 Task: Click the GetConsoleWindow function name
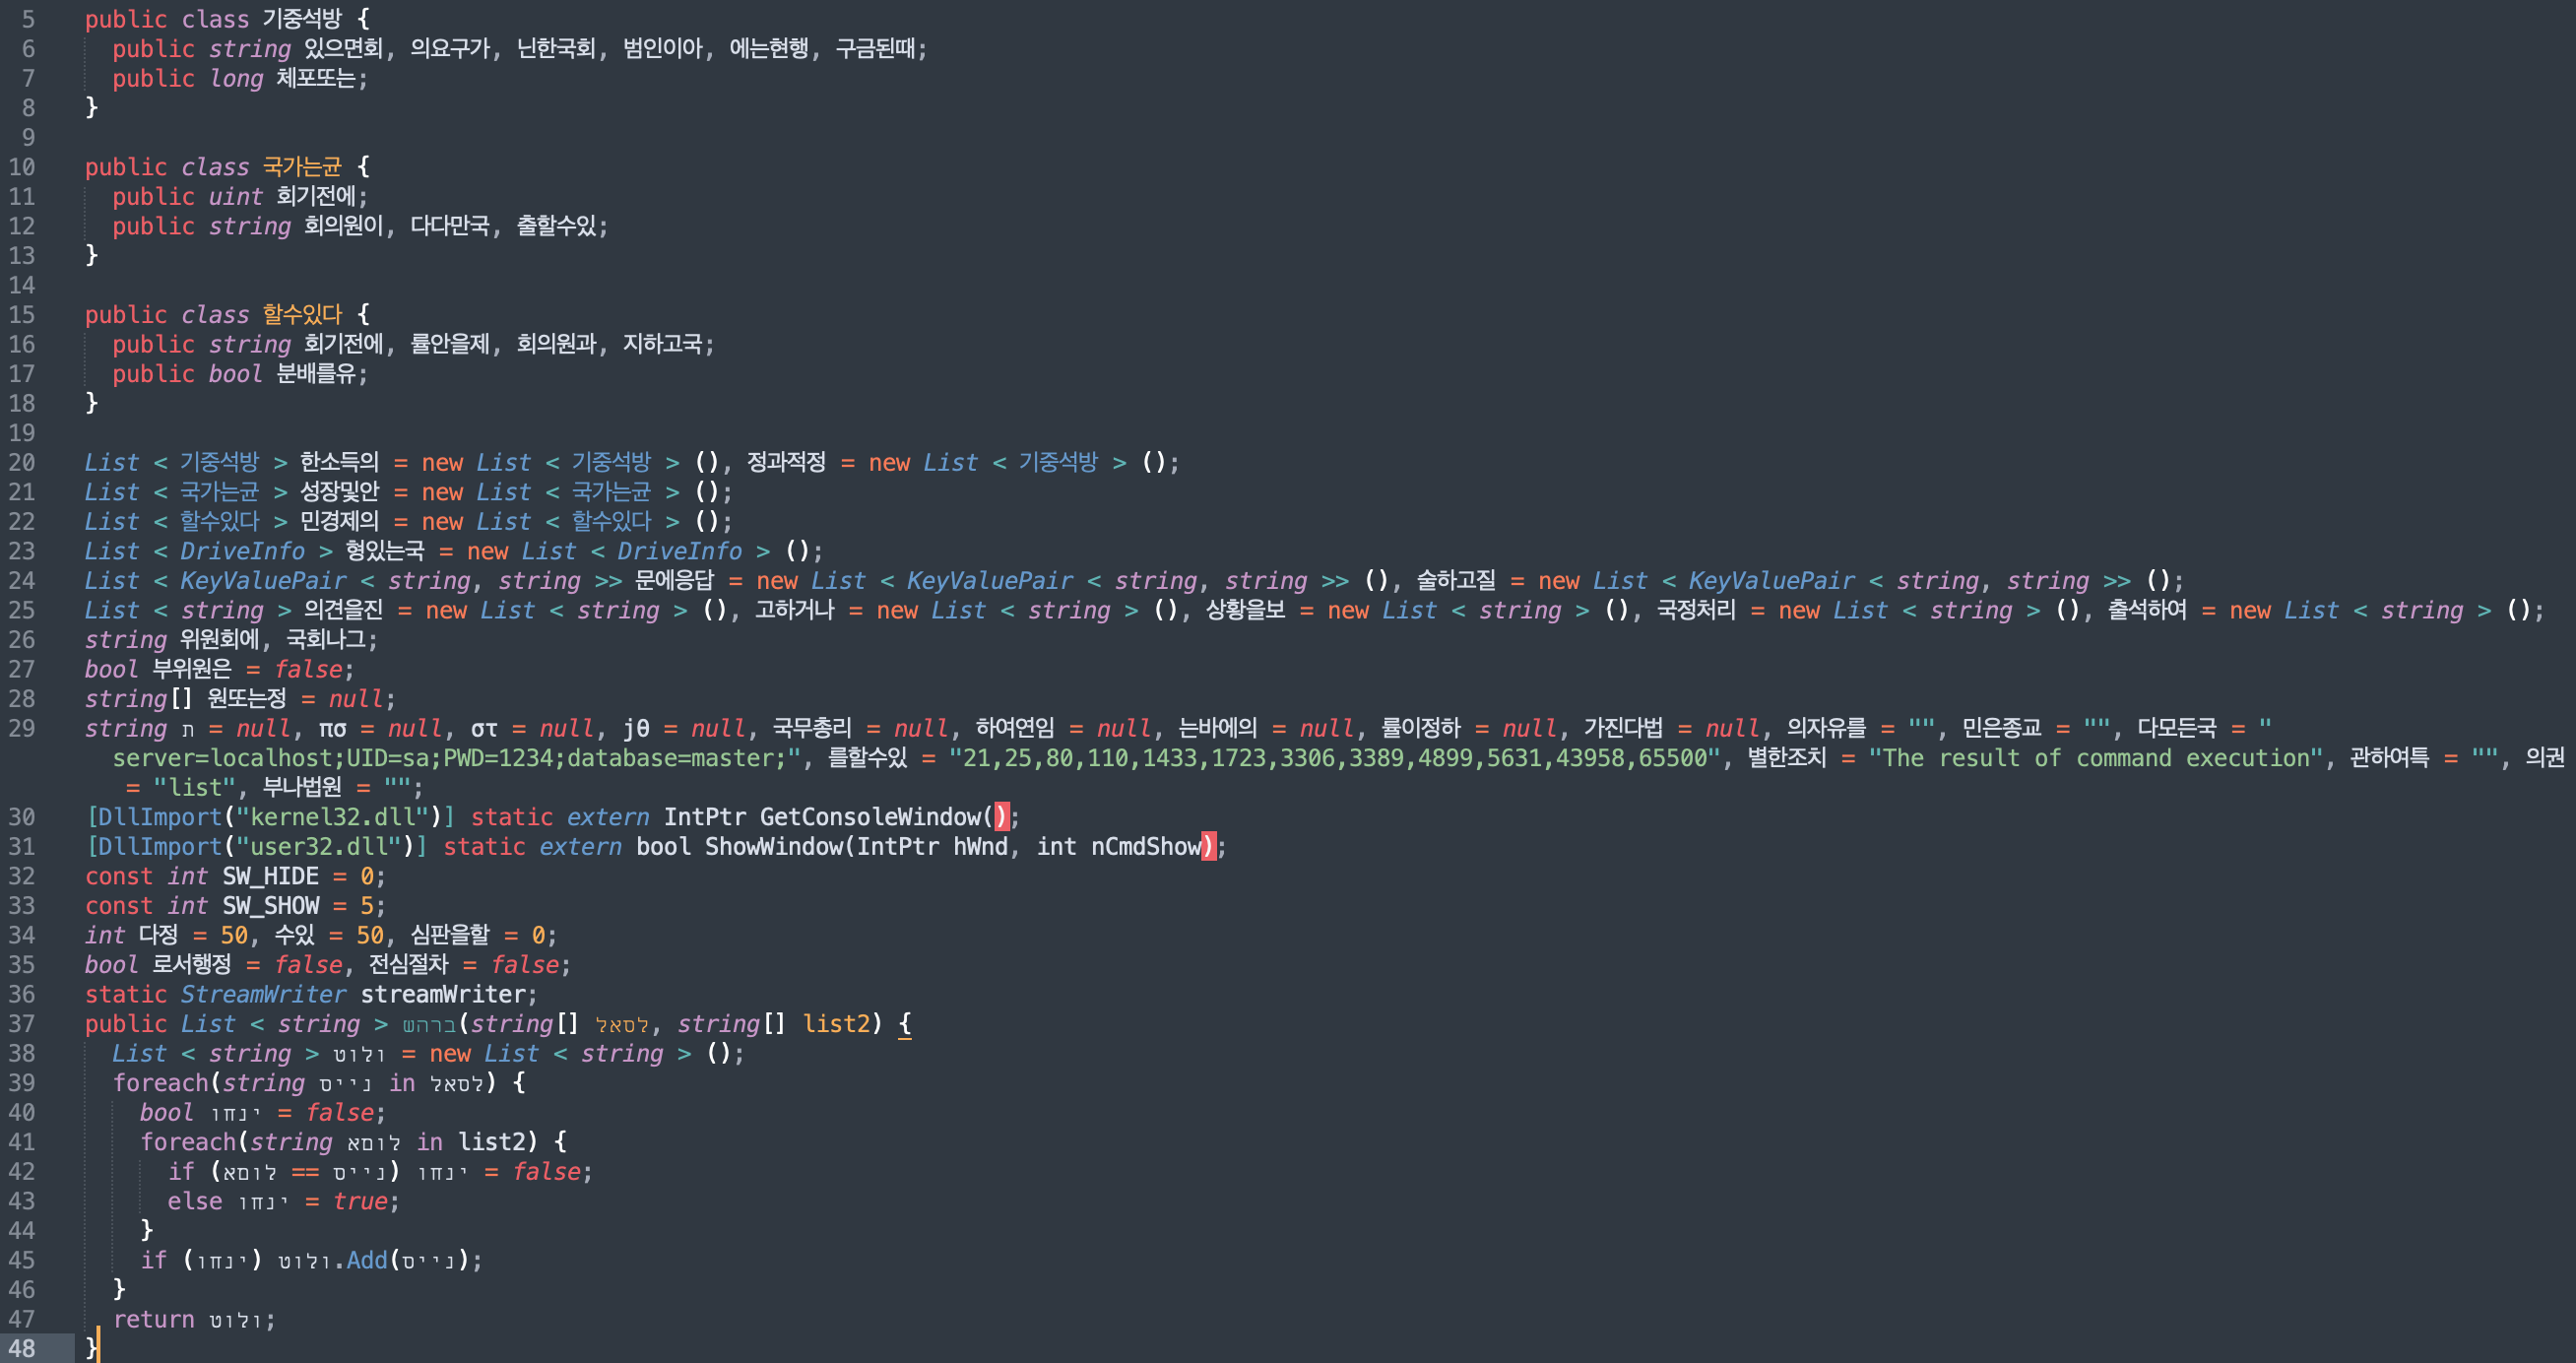(x=870, y=817)
